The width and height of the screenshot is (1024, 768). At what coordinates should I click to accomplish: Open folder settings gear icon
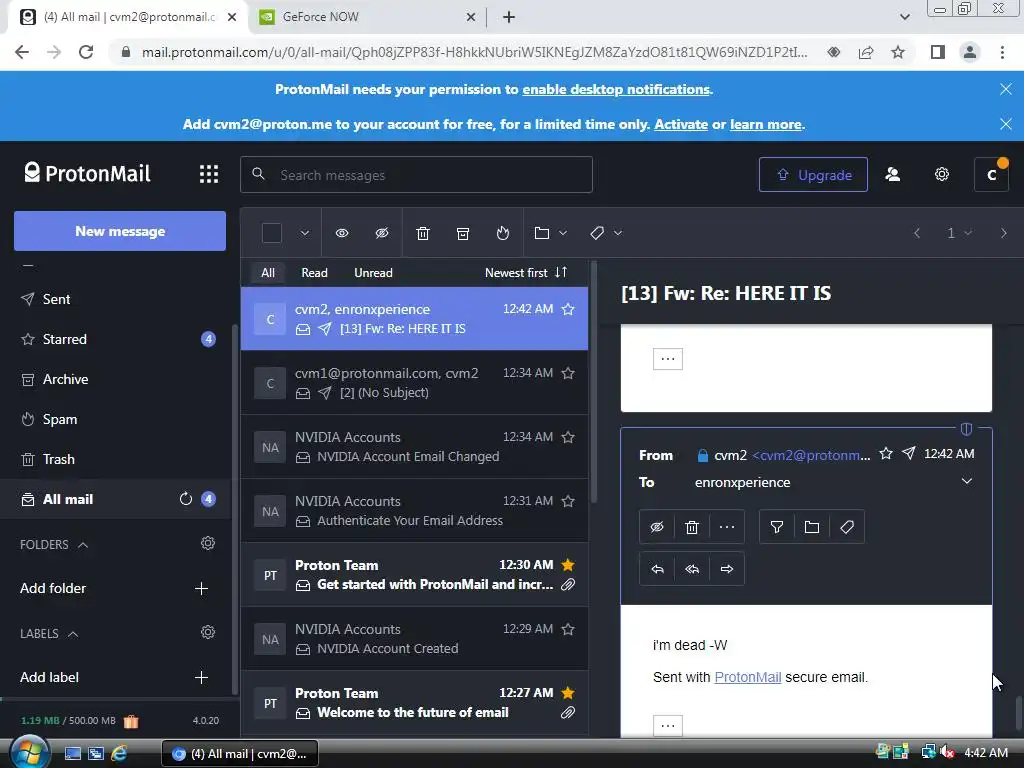coord(208,543)
